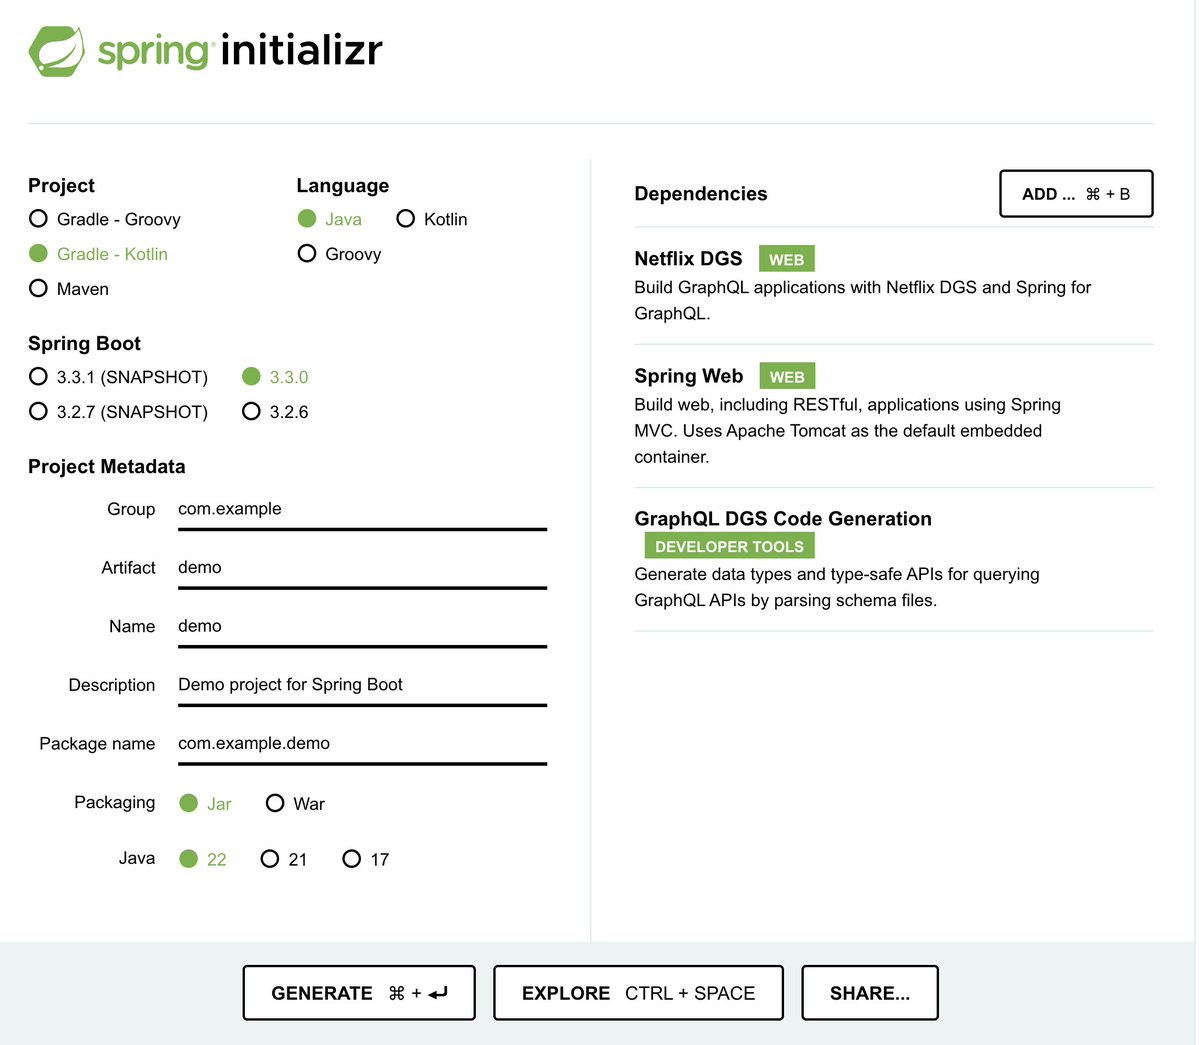The width and height of the screenshot is (1199, 1045).
Task: Click the Packaging label
Action: pyautogui.click(x=115, y=803)
